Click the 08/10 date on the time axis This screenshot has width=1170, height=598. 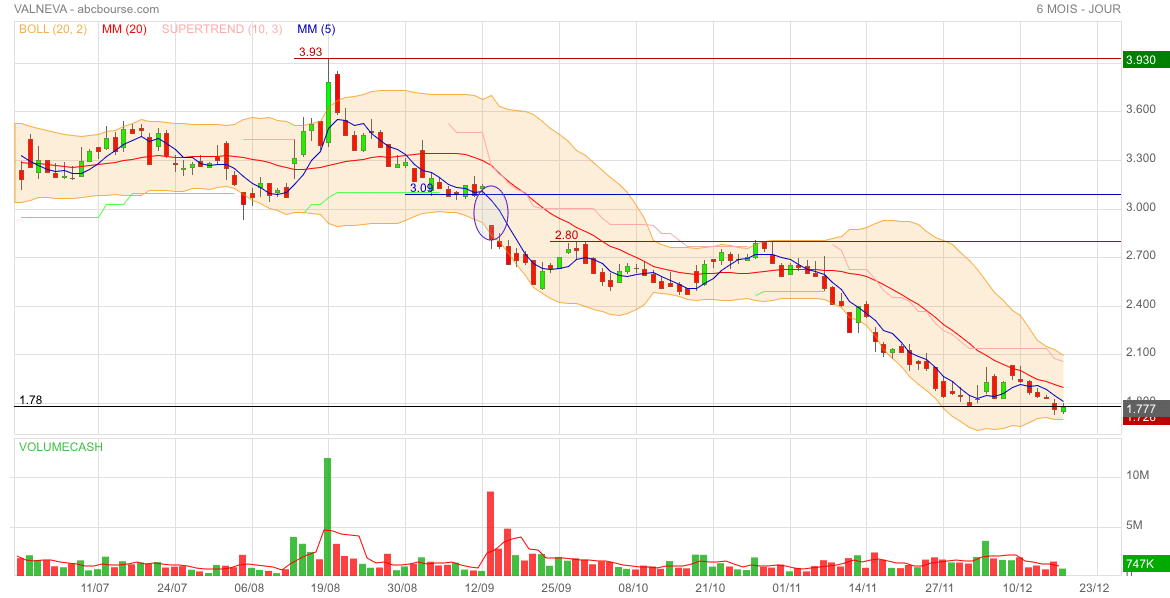coord(634,588)
